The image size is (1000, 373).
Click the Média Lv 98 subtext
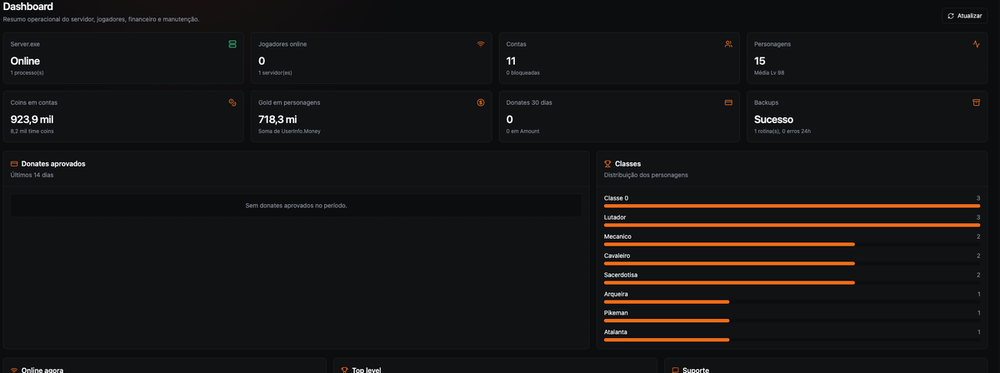coord(769,73)
